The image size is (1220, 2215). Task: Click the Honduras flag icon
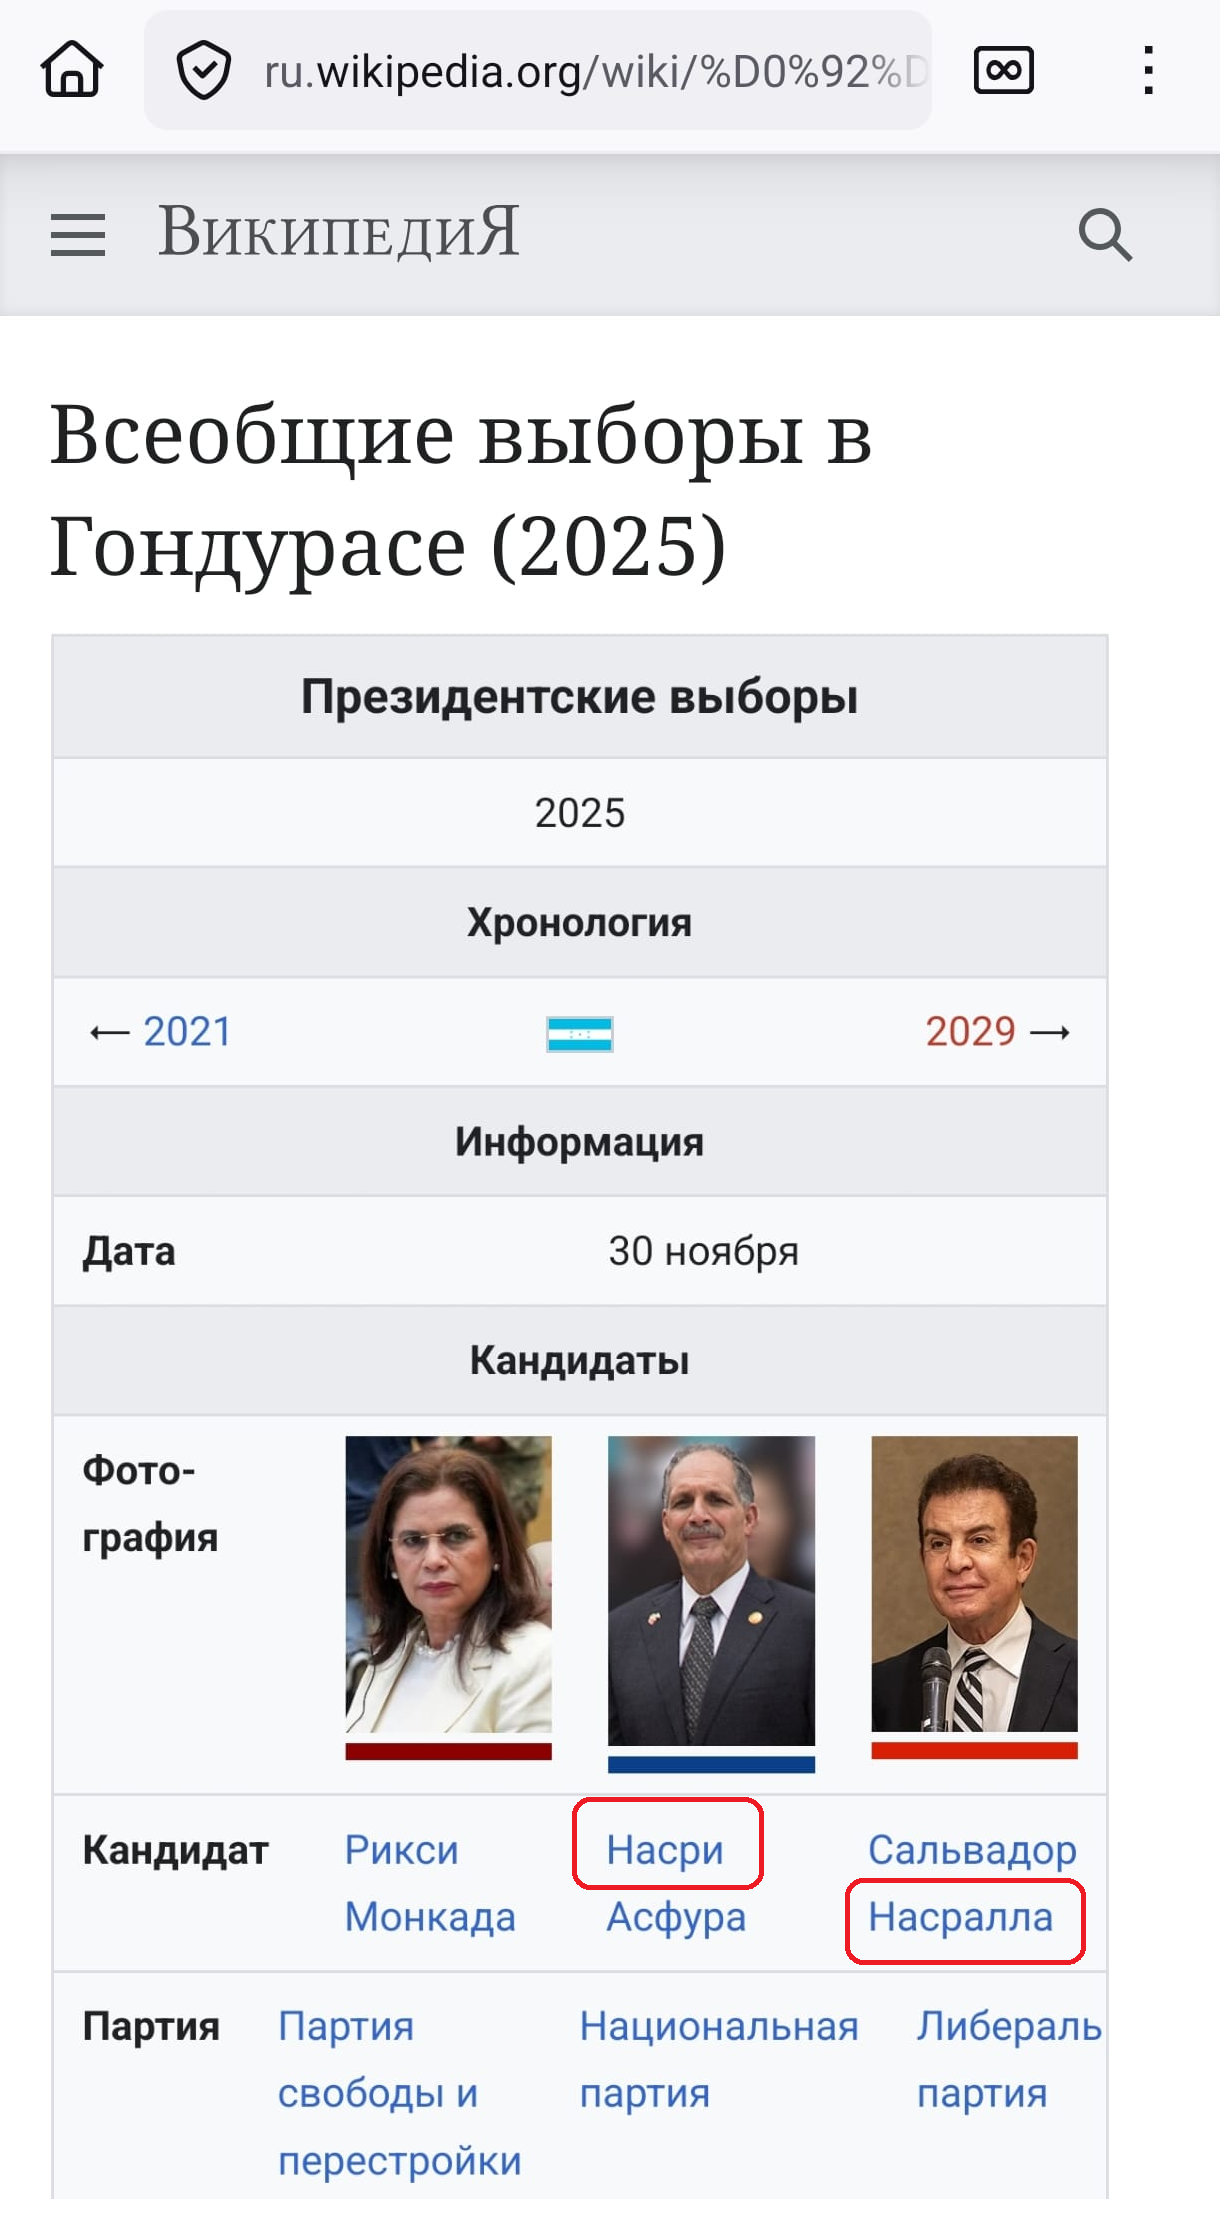580,1033
